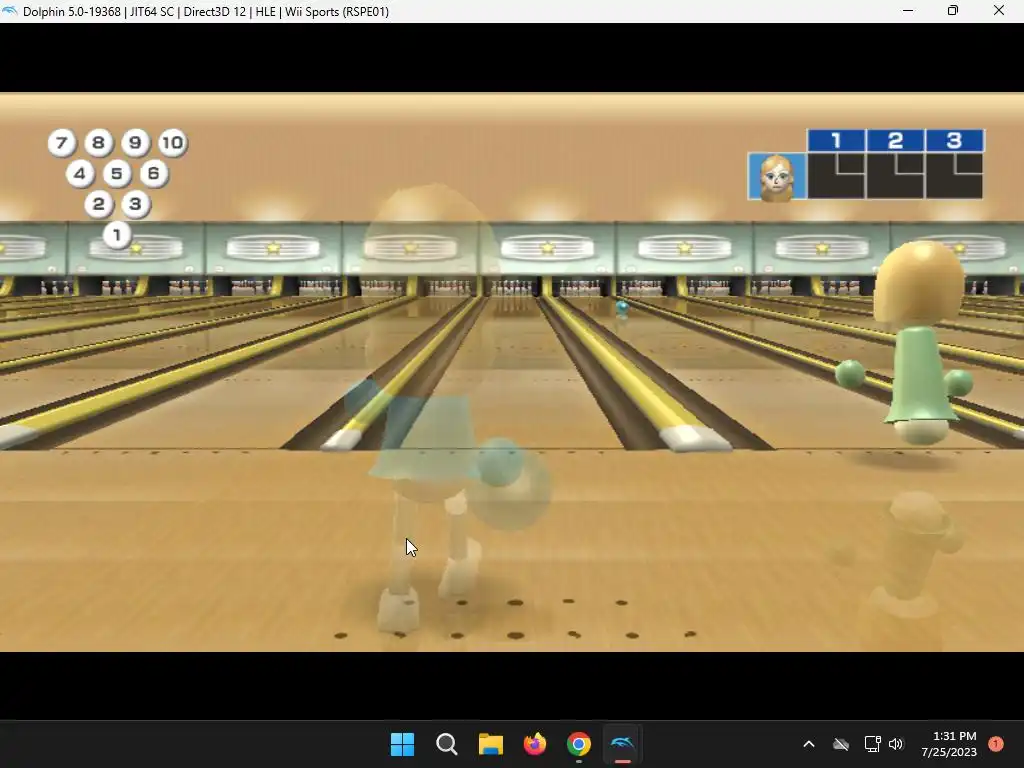This screenshot has height=768, width=1024.
Task: Click the teal bowling ball on far lane
Action: click(622, 307)
